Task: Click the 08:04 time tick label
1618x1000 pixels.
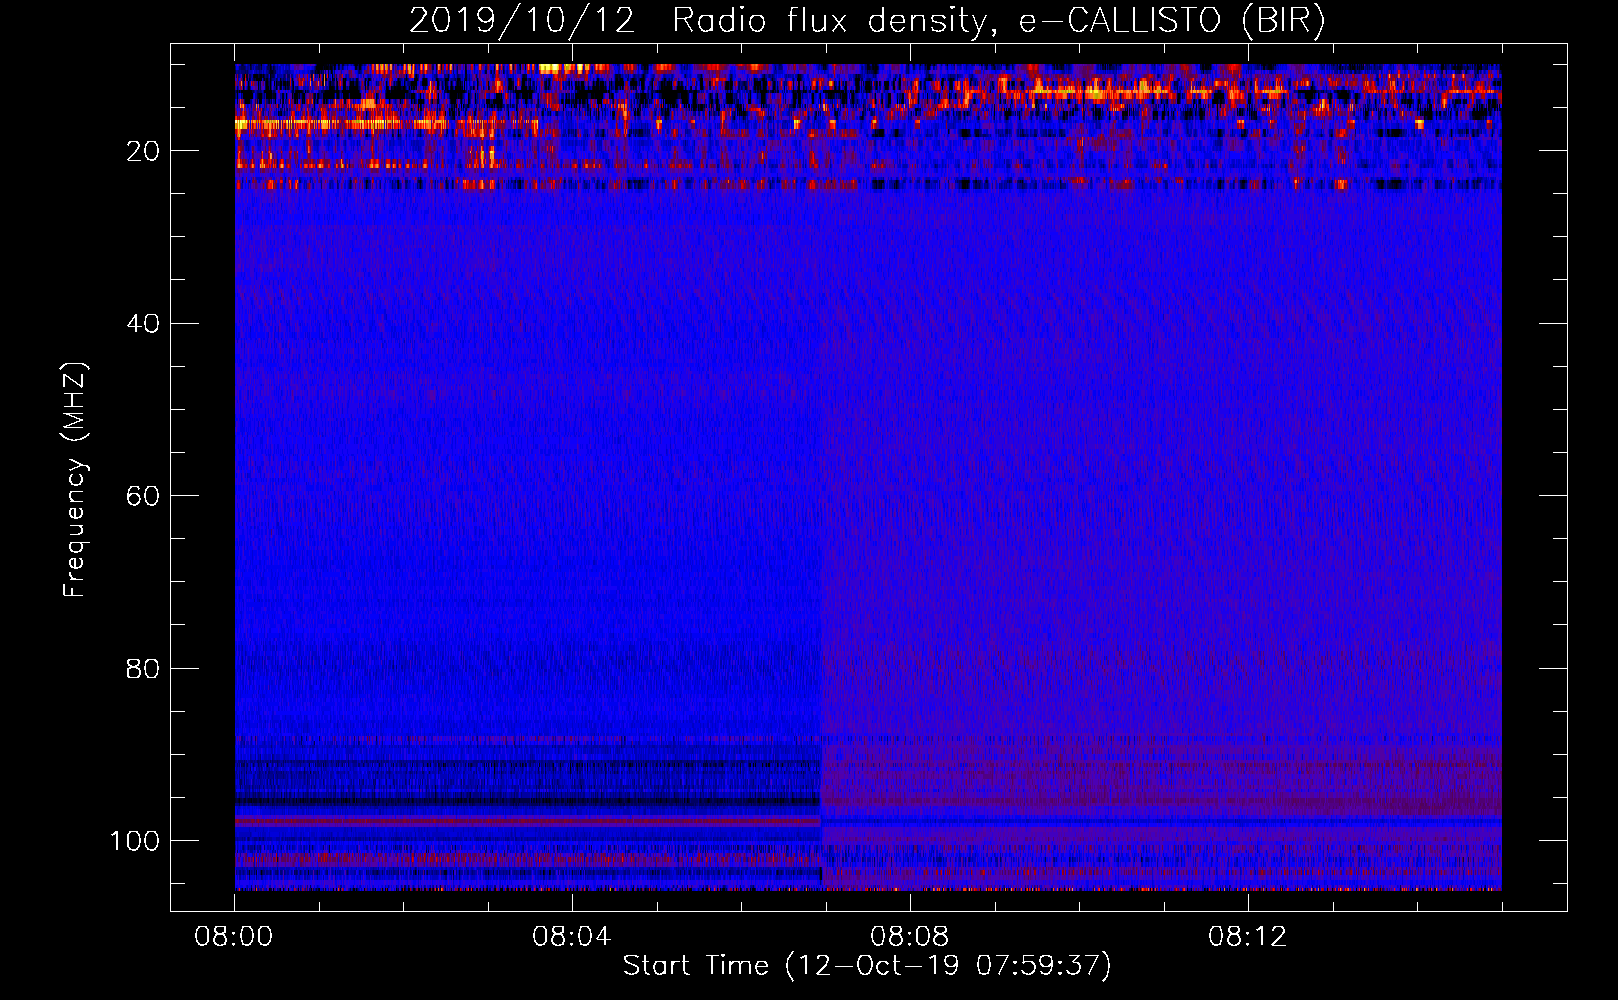Action: click(572, 937)
